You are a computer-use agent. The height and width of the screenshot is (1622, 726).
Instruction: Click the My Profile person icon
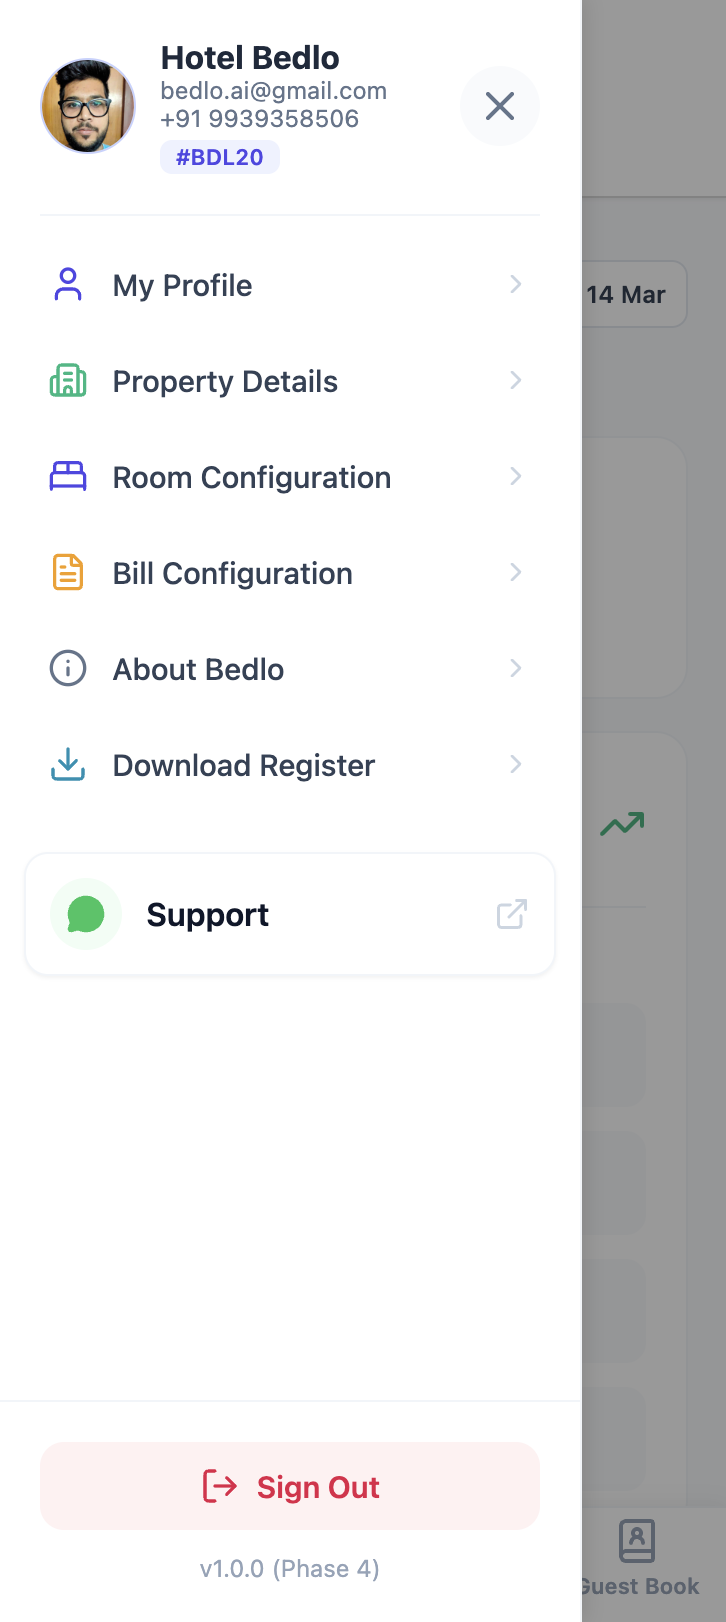(x=68, y=285)
